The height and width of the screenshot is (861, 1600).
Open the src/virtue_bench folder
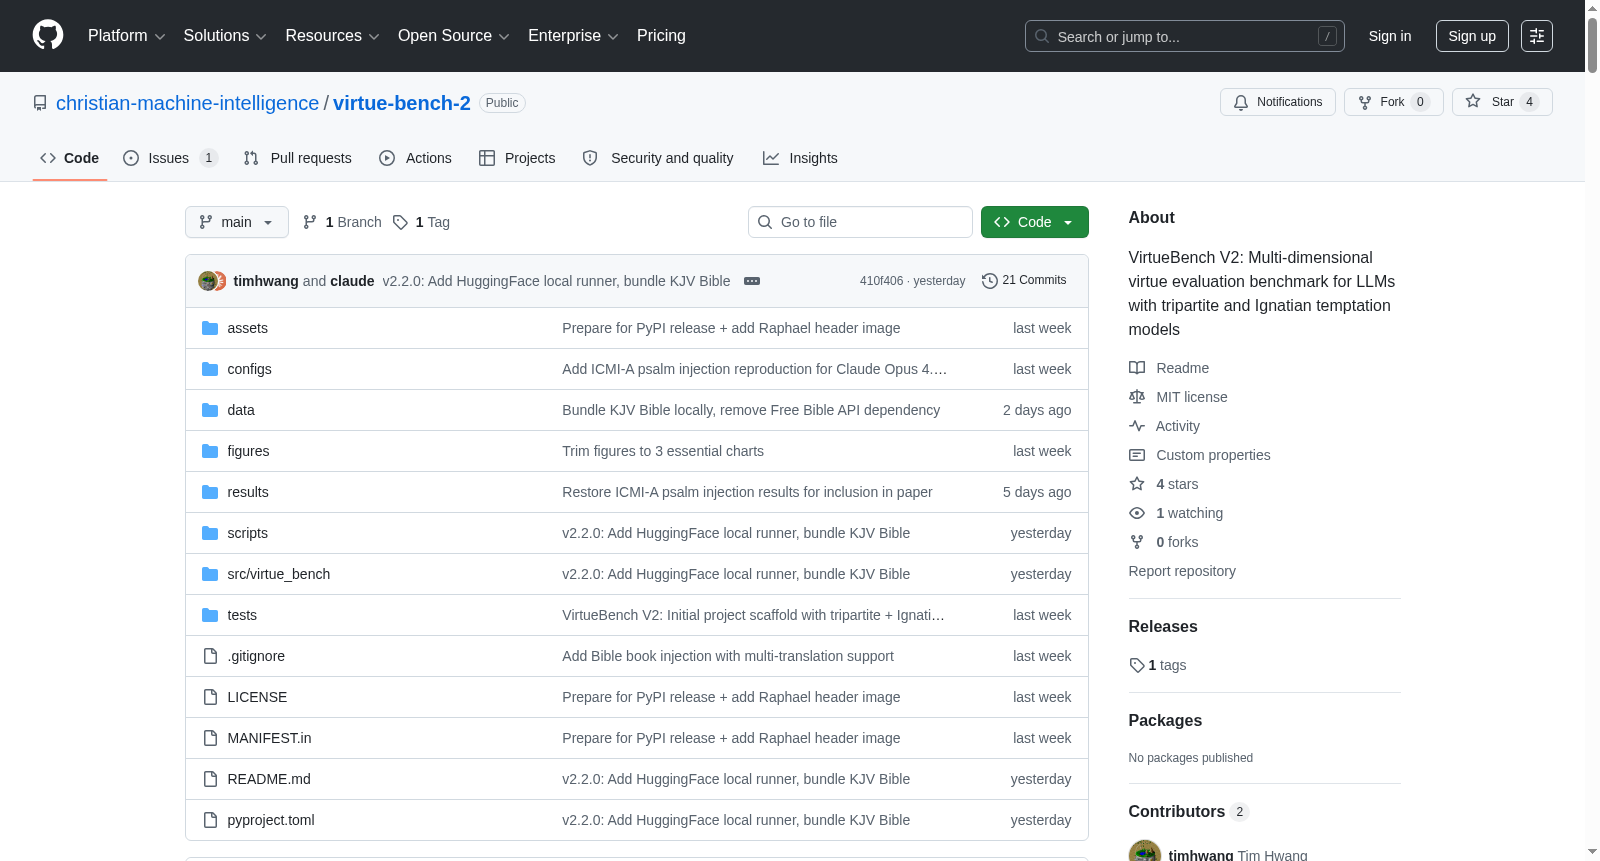point(278,574)
